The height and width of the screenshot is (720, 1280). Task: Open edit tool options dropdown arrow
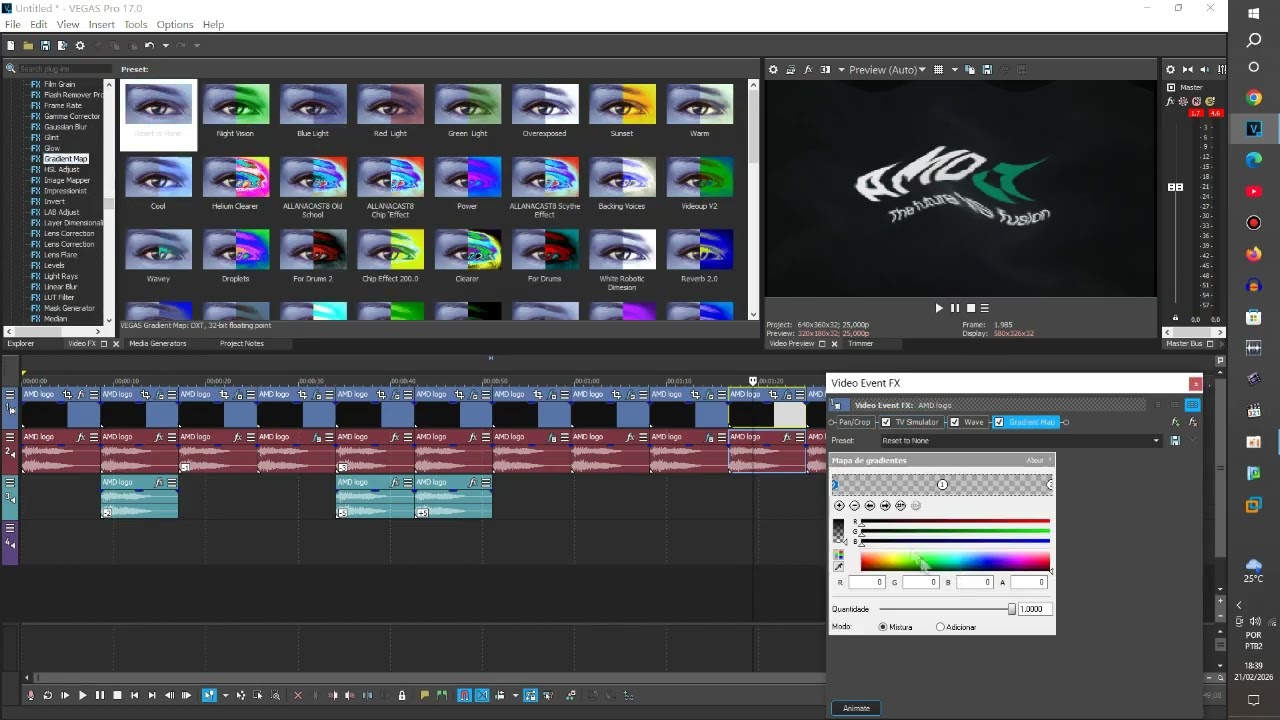pos(225,695)
